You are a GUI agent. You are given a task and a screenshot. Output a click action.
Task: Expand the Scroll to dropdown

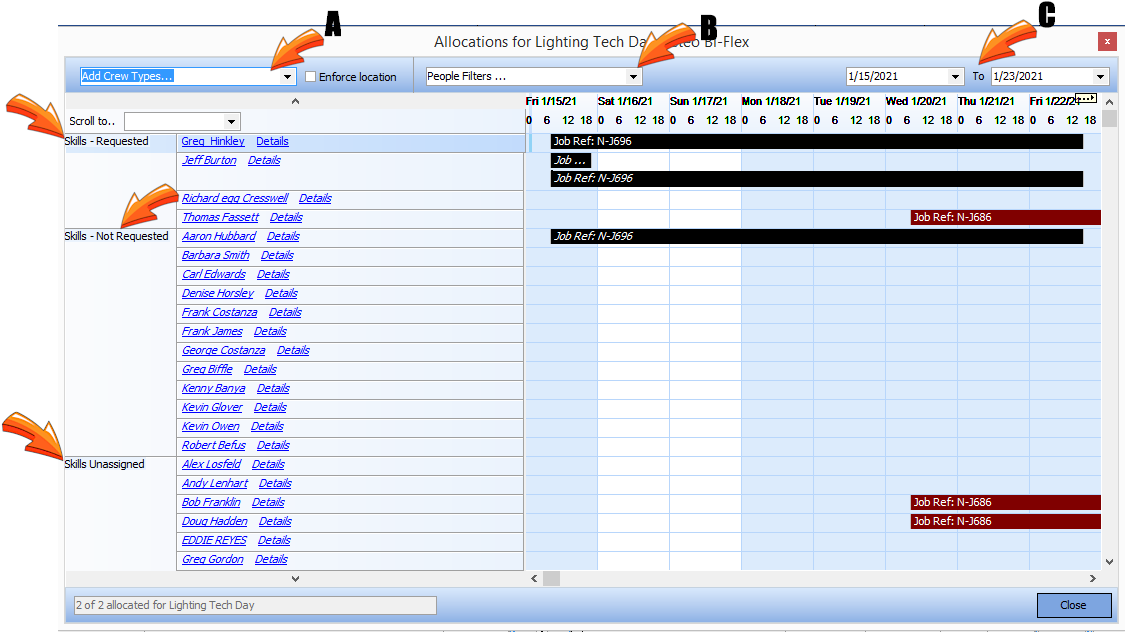[x=232, y=122]
